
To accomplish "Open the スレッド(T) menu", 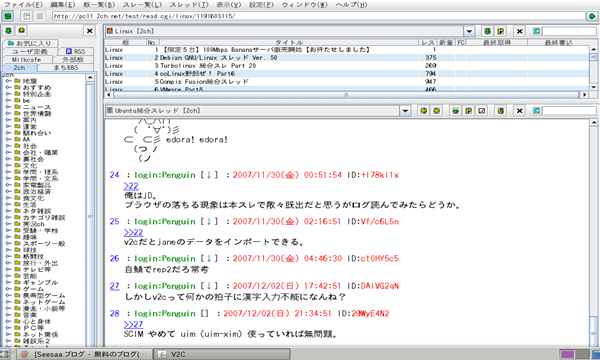I will tap(189, 5).
